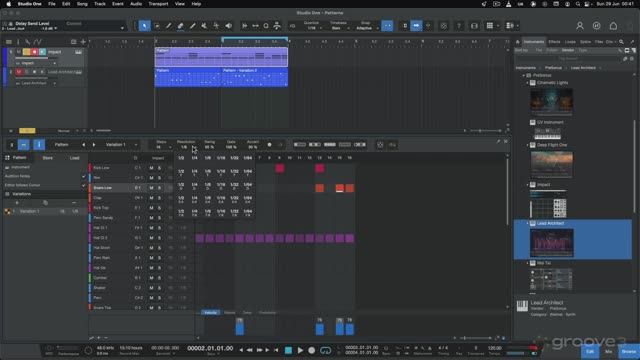Toggle the blue info i button in editor

39,144
